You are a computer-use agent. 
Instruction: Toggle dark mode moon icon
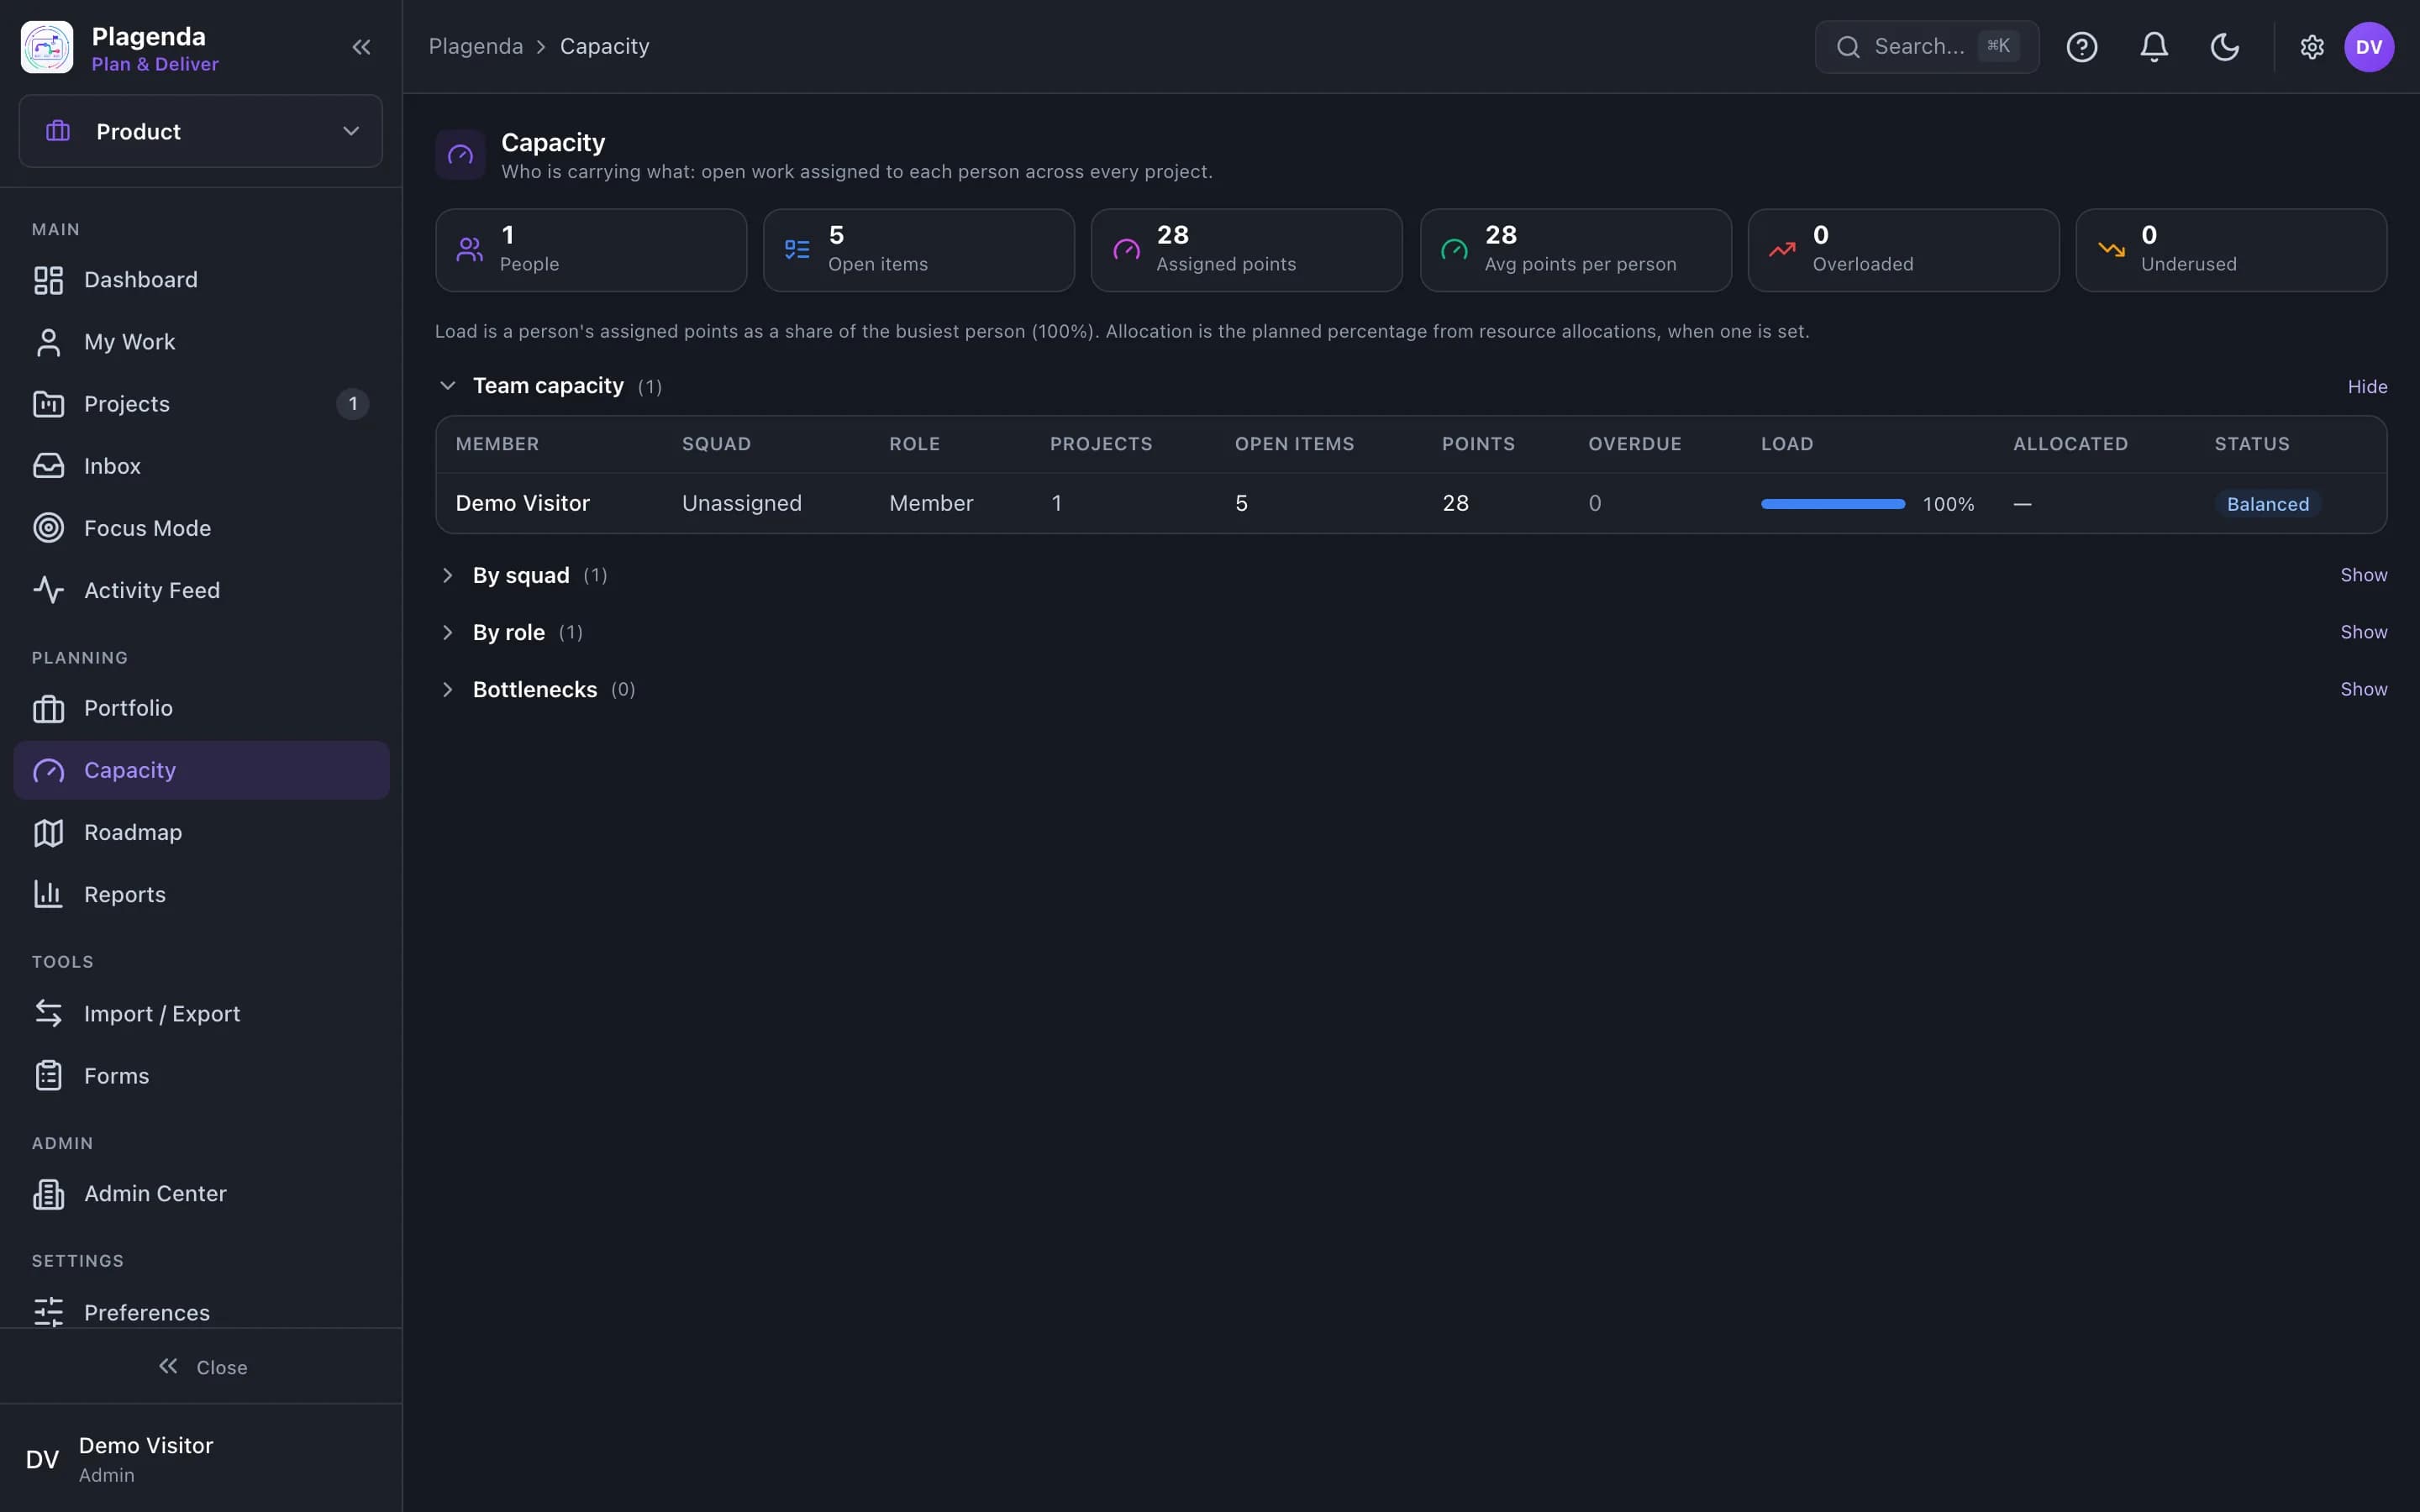point(2225,47)
